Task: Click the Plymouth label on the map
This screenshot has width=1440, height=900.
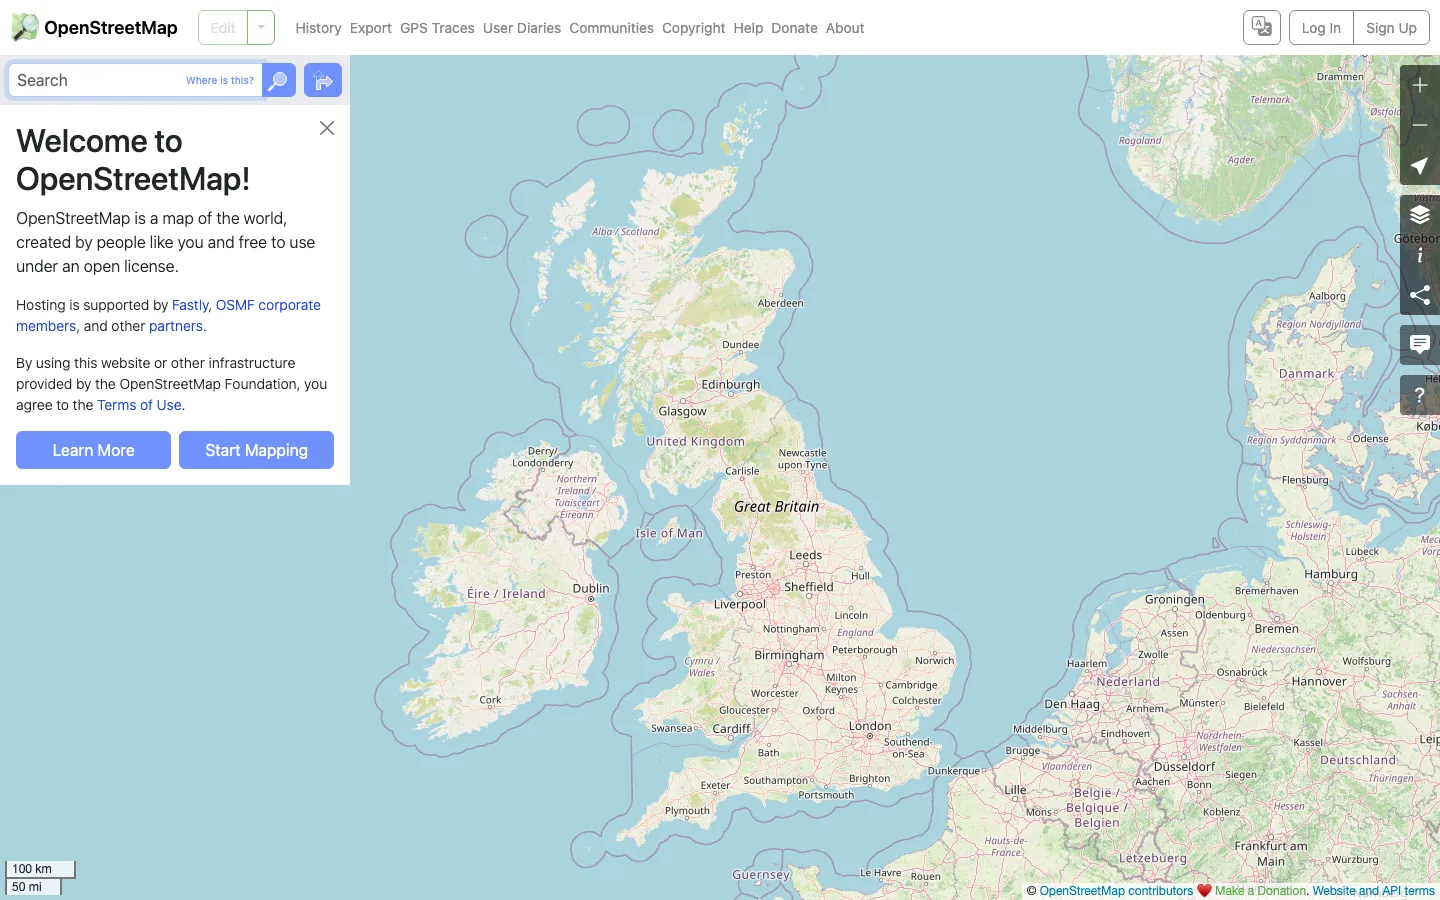Action: [687, 811]
